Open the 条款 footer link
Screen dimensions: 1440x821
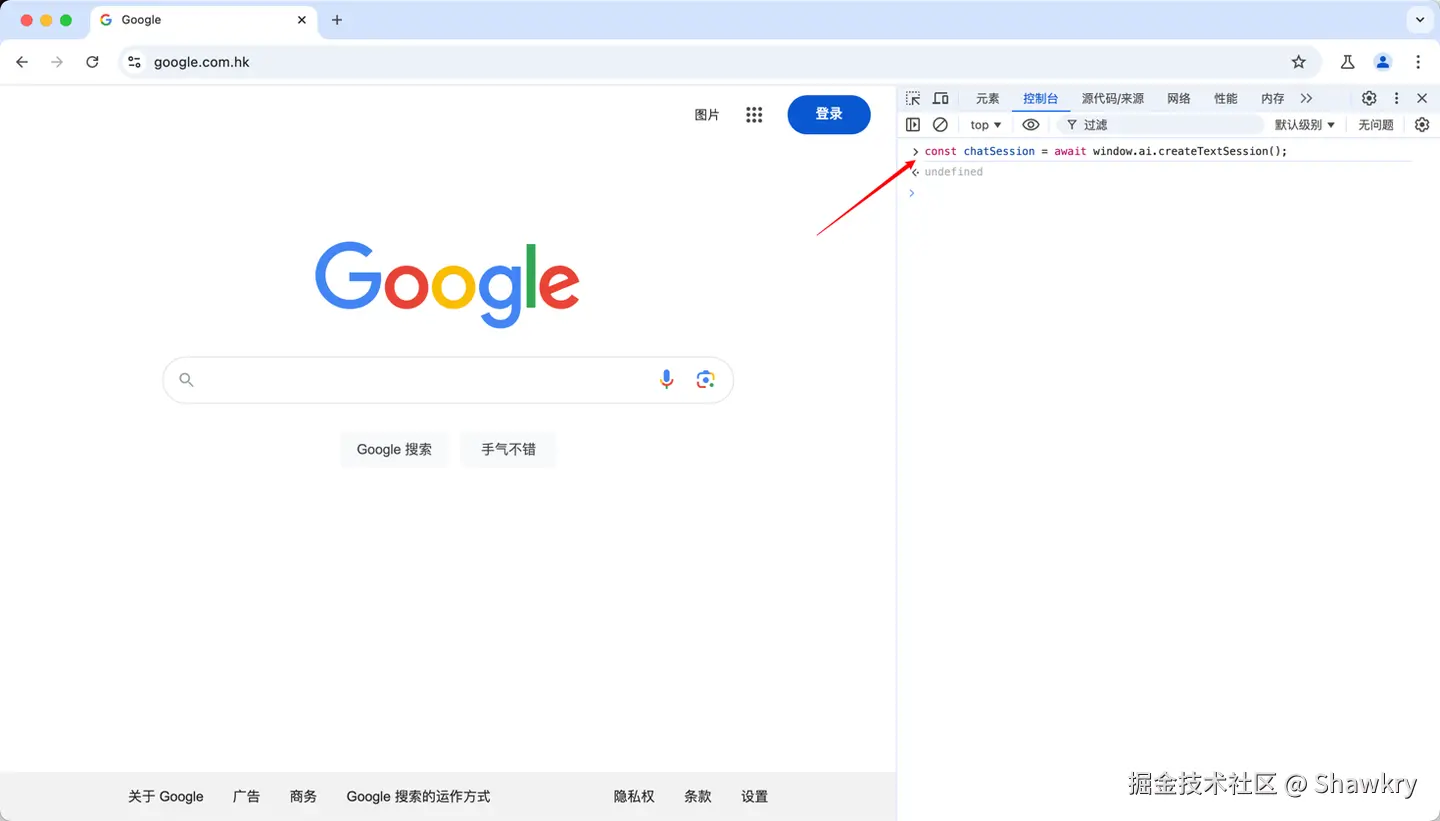point(698,797)
